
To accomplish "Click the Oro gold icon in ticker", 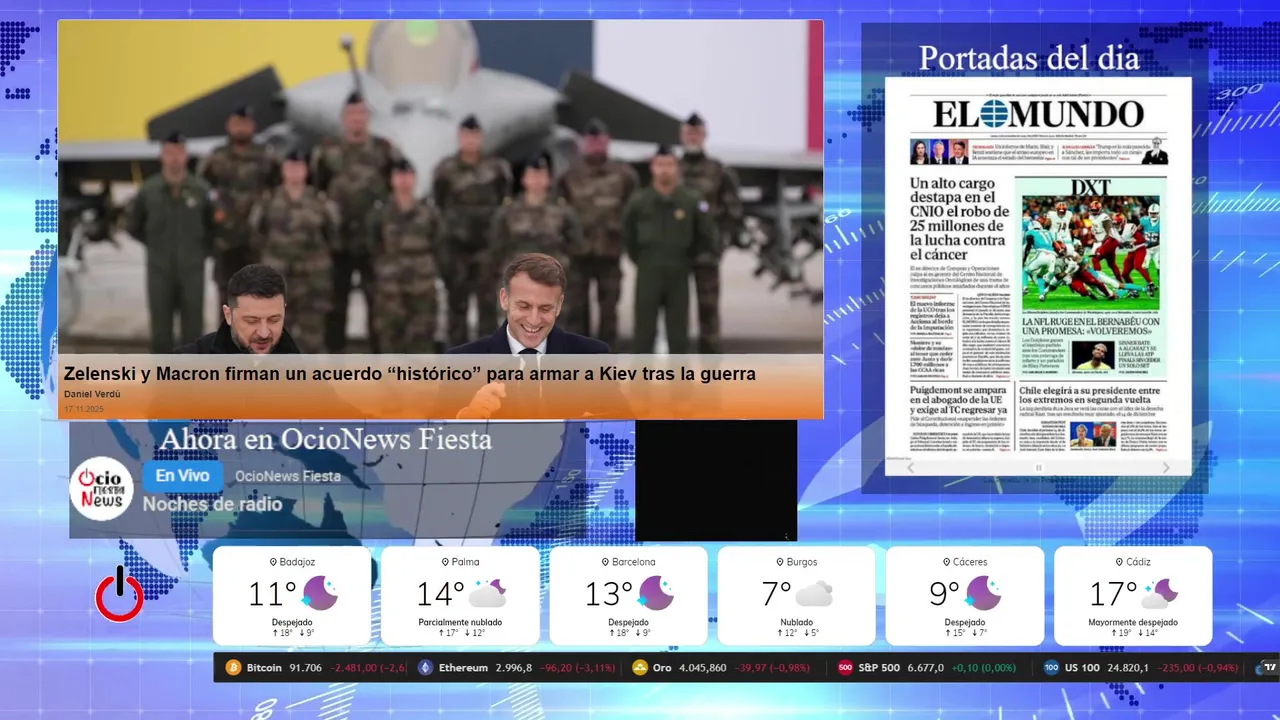I will coord(640,668).
